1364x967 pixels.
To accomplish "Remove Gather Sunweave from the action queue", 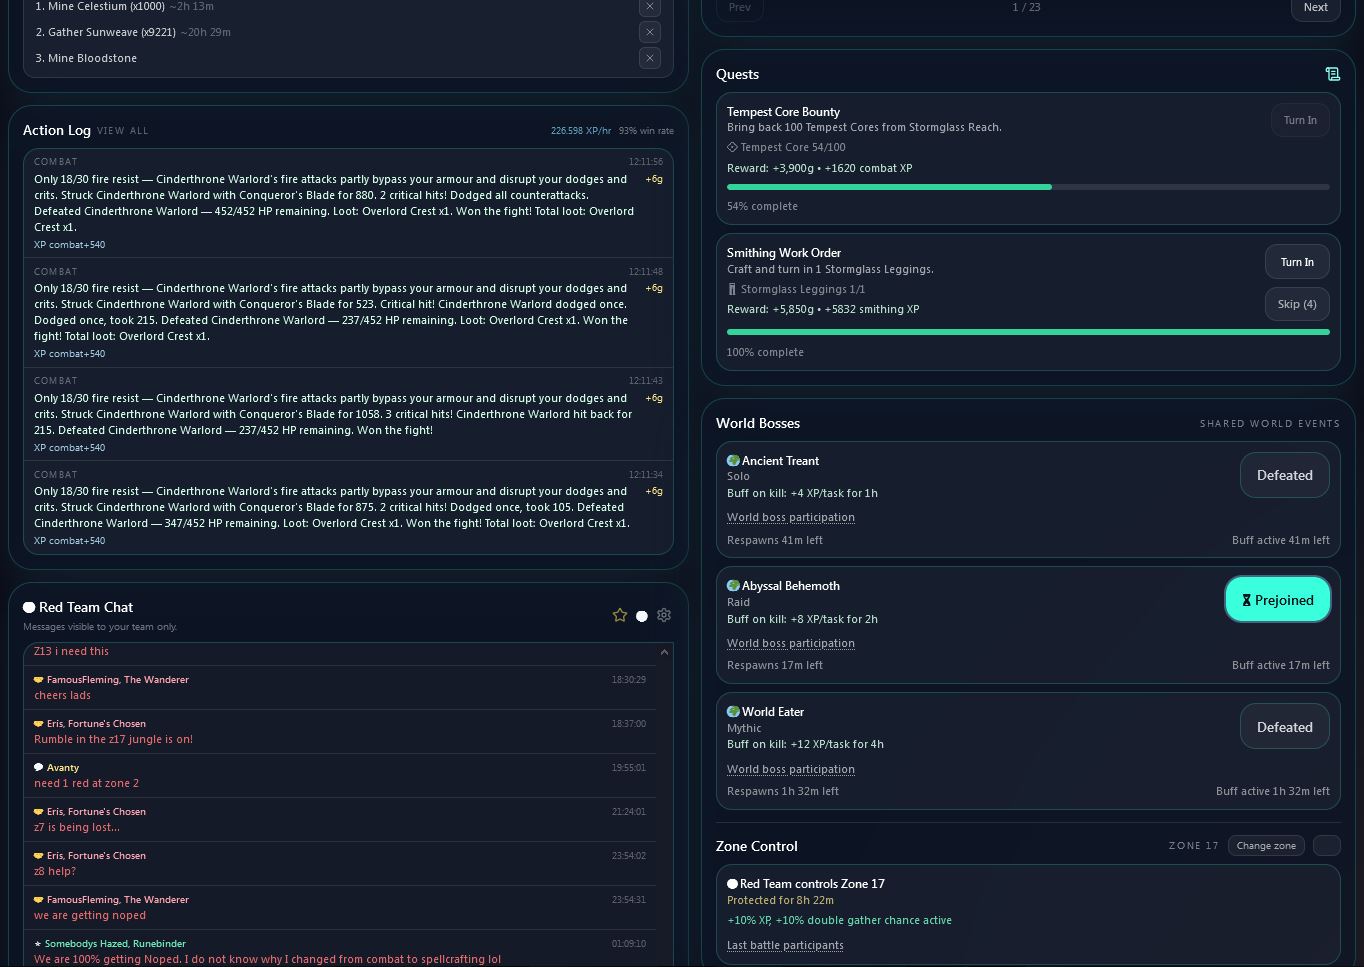I will pyautogui.click(x=650, y=32).
